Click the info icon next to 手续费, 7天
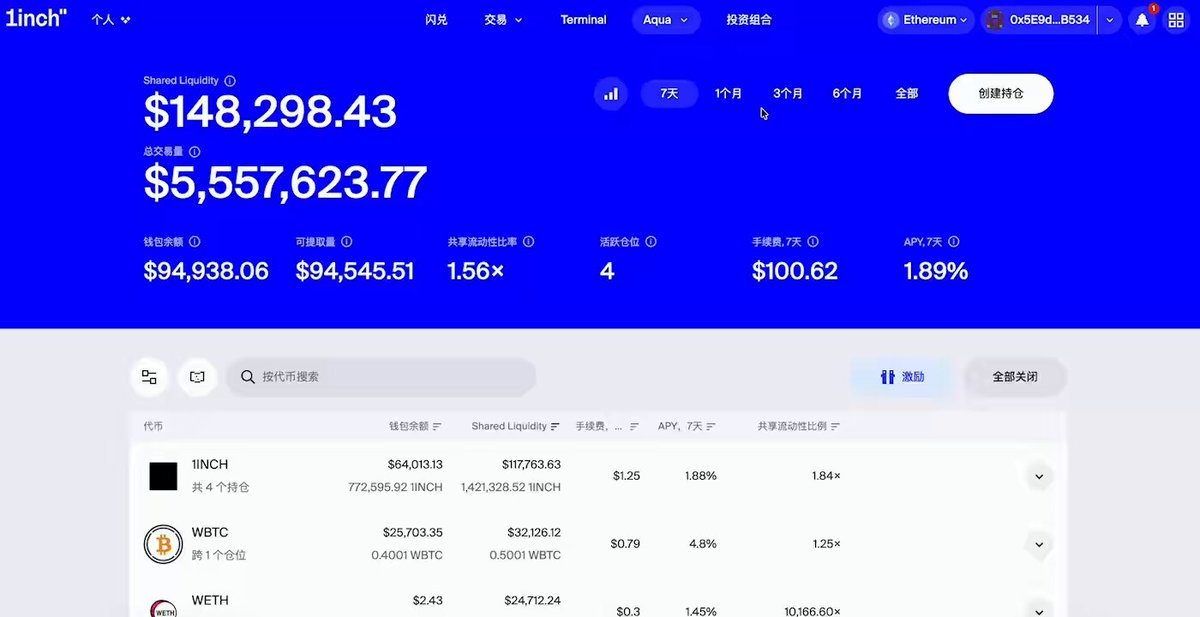1200x617 pixels. (x=813, y=242)
